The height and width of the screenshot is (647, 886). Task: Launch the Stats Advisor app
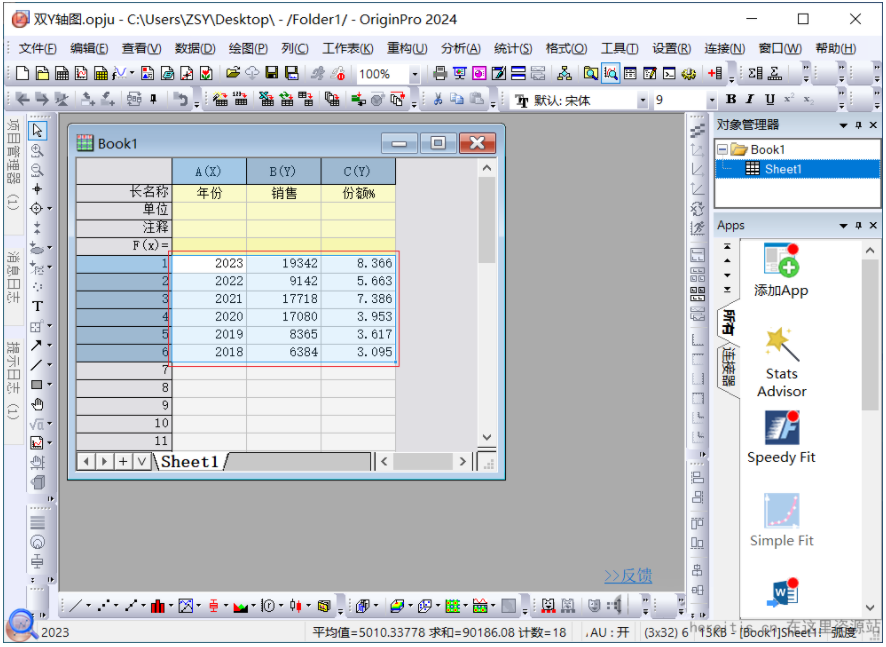tap(781, 362)
